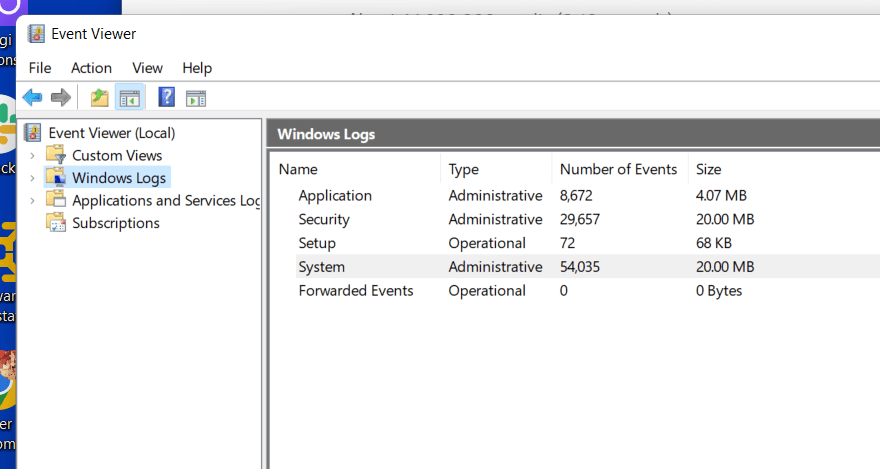
Task: Open the View menu
Action: click(148, 68)
